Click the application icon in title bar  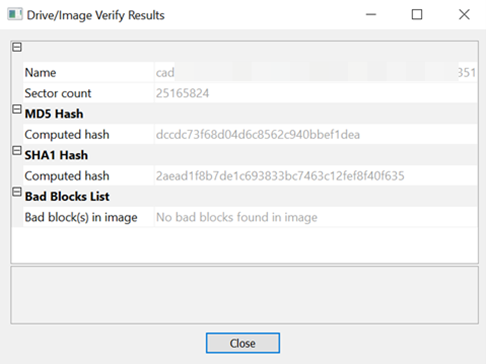pos(15,15)
